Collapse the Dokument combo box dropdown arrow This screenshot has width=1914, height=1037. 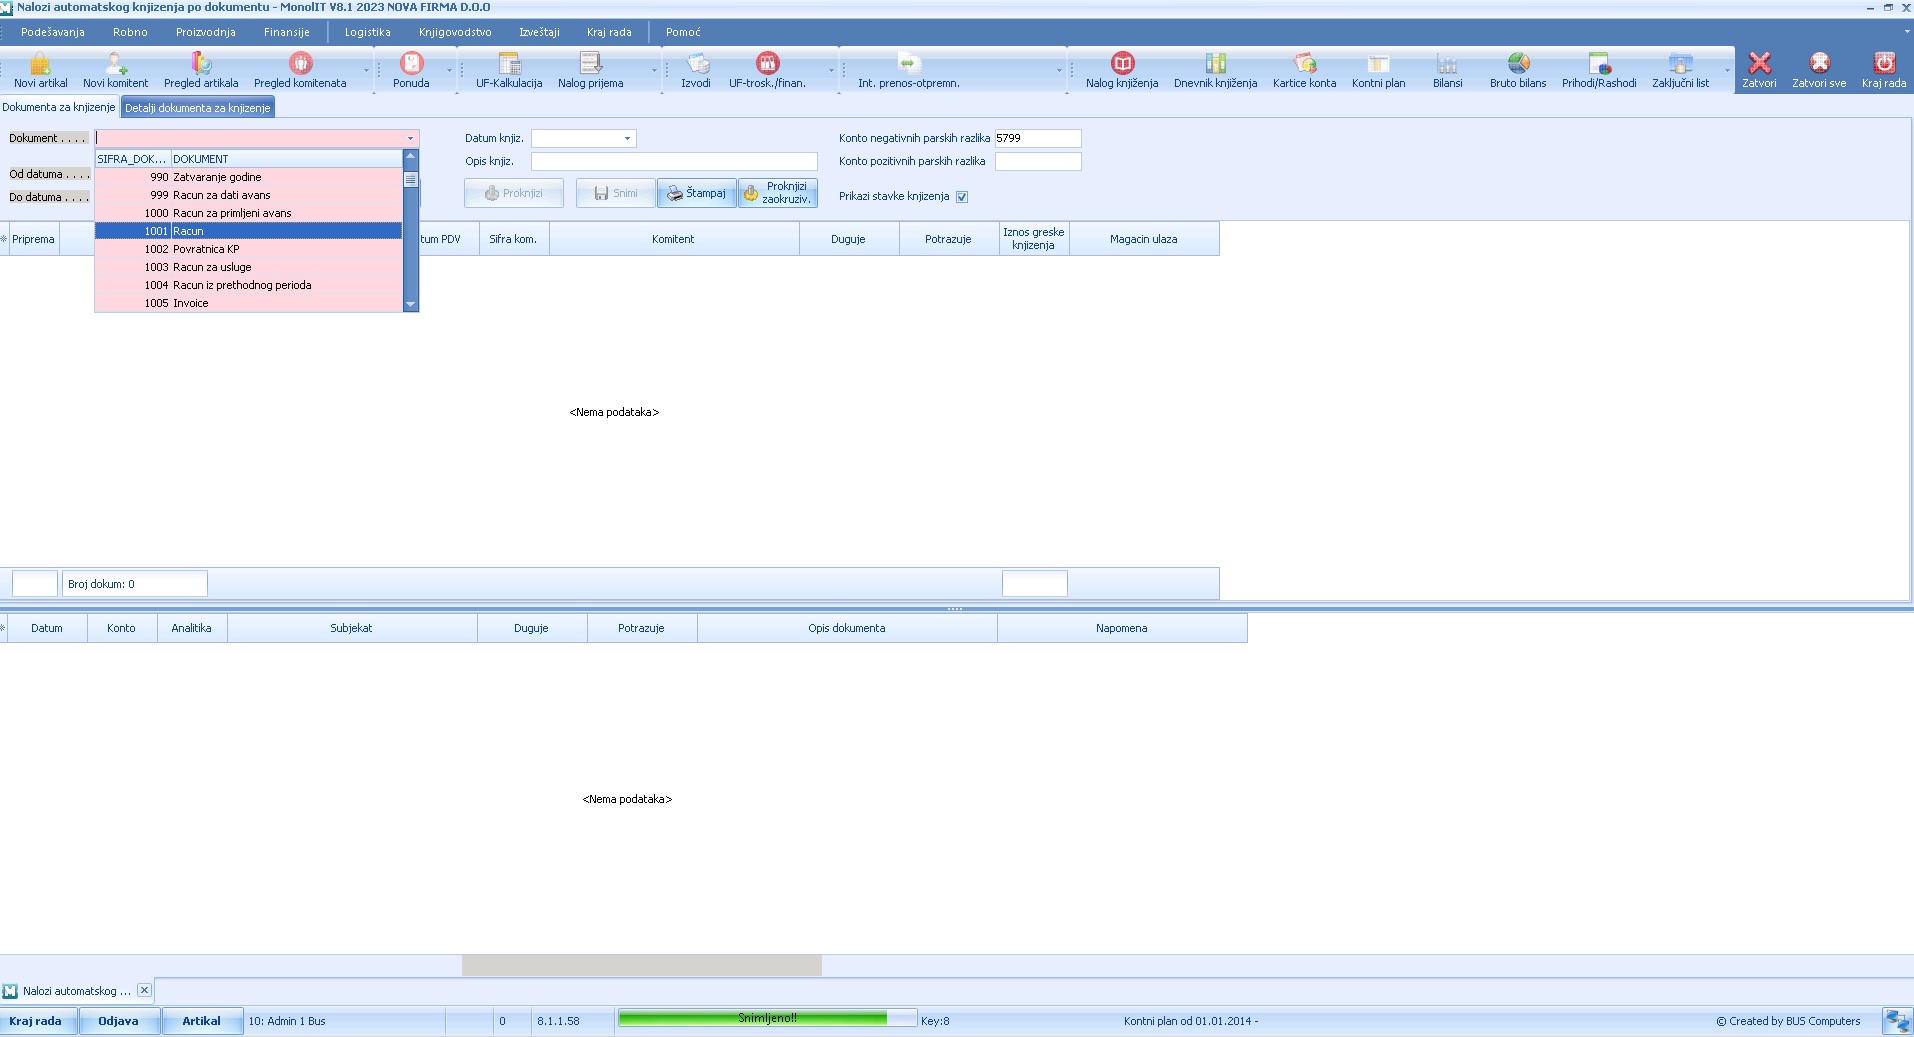tap(410, 139)
